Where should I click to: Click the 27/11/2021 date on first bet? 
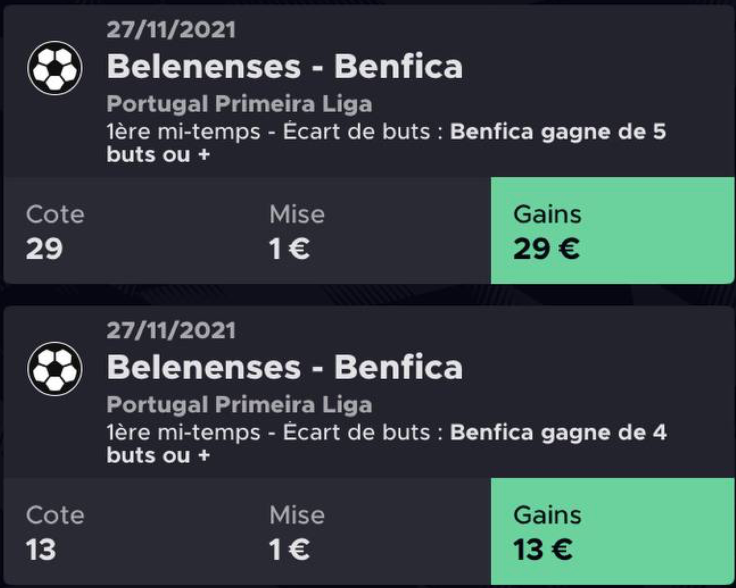171,30
